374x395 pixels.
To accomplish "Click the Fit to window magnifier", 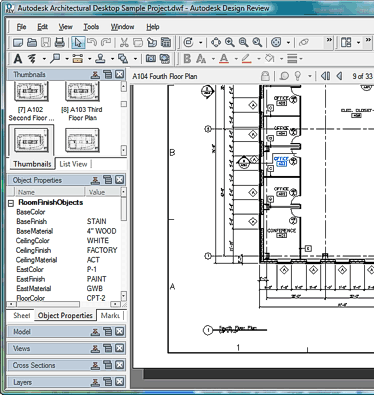I will [x=257, y=42].
